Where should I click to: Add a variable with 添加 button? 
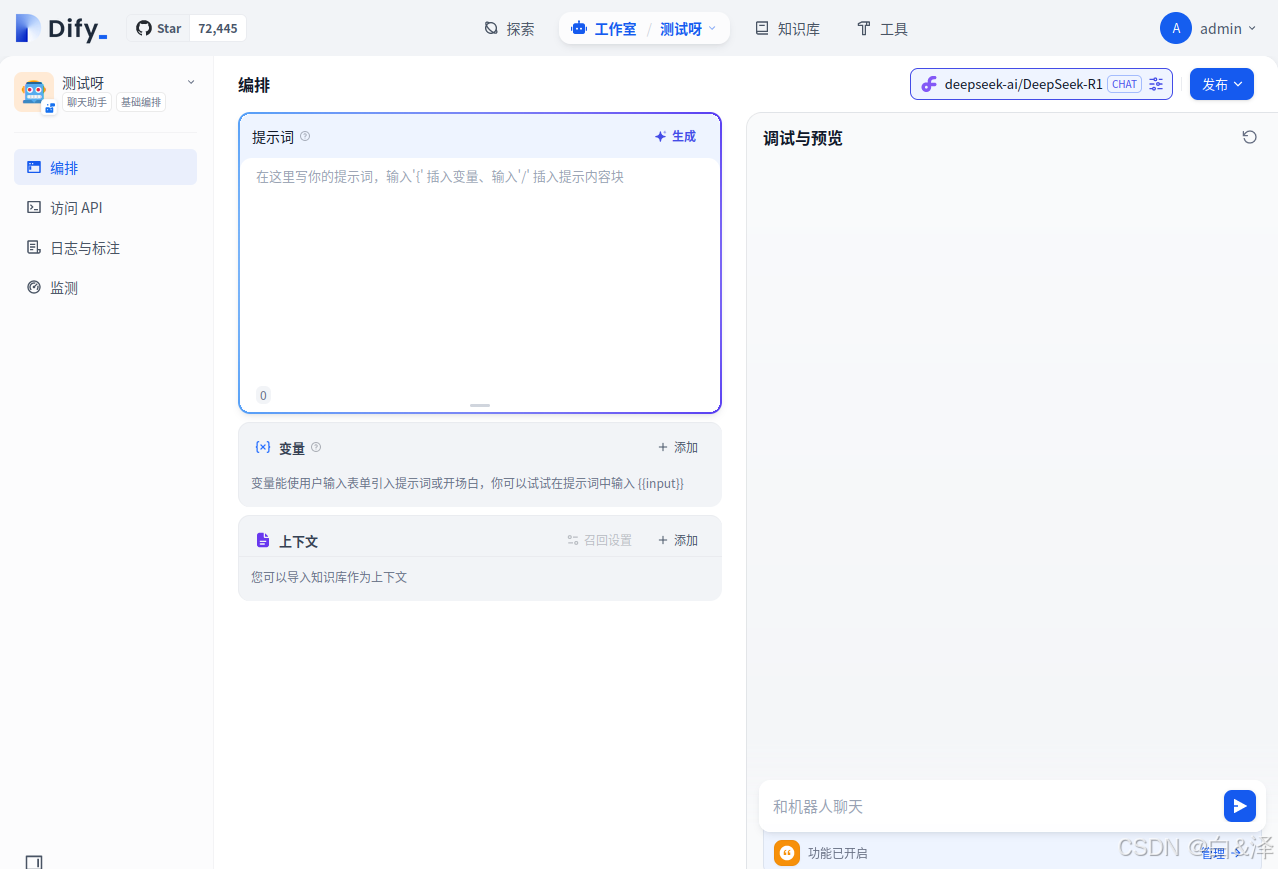coord(677,448)
